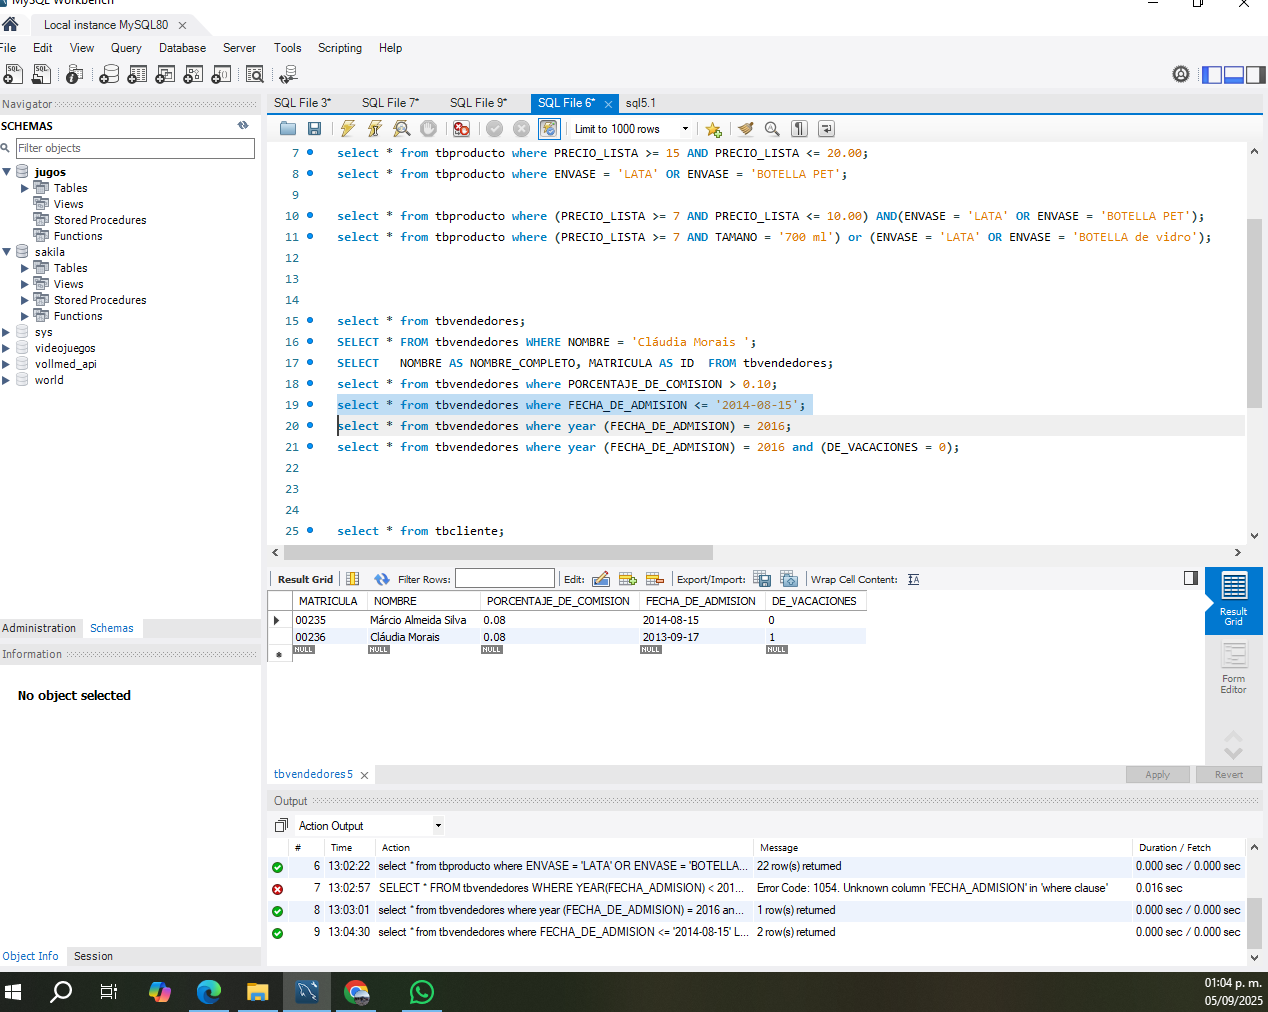This screenshot has height=1012, width=1268.
Task: Click the create new table icon
Action: tap(137, 74)
